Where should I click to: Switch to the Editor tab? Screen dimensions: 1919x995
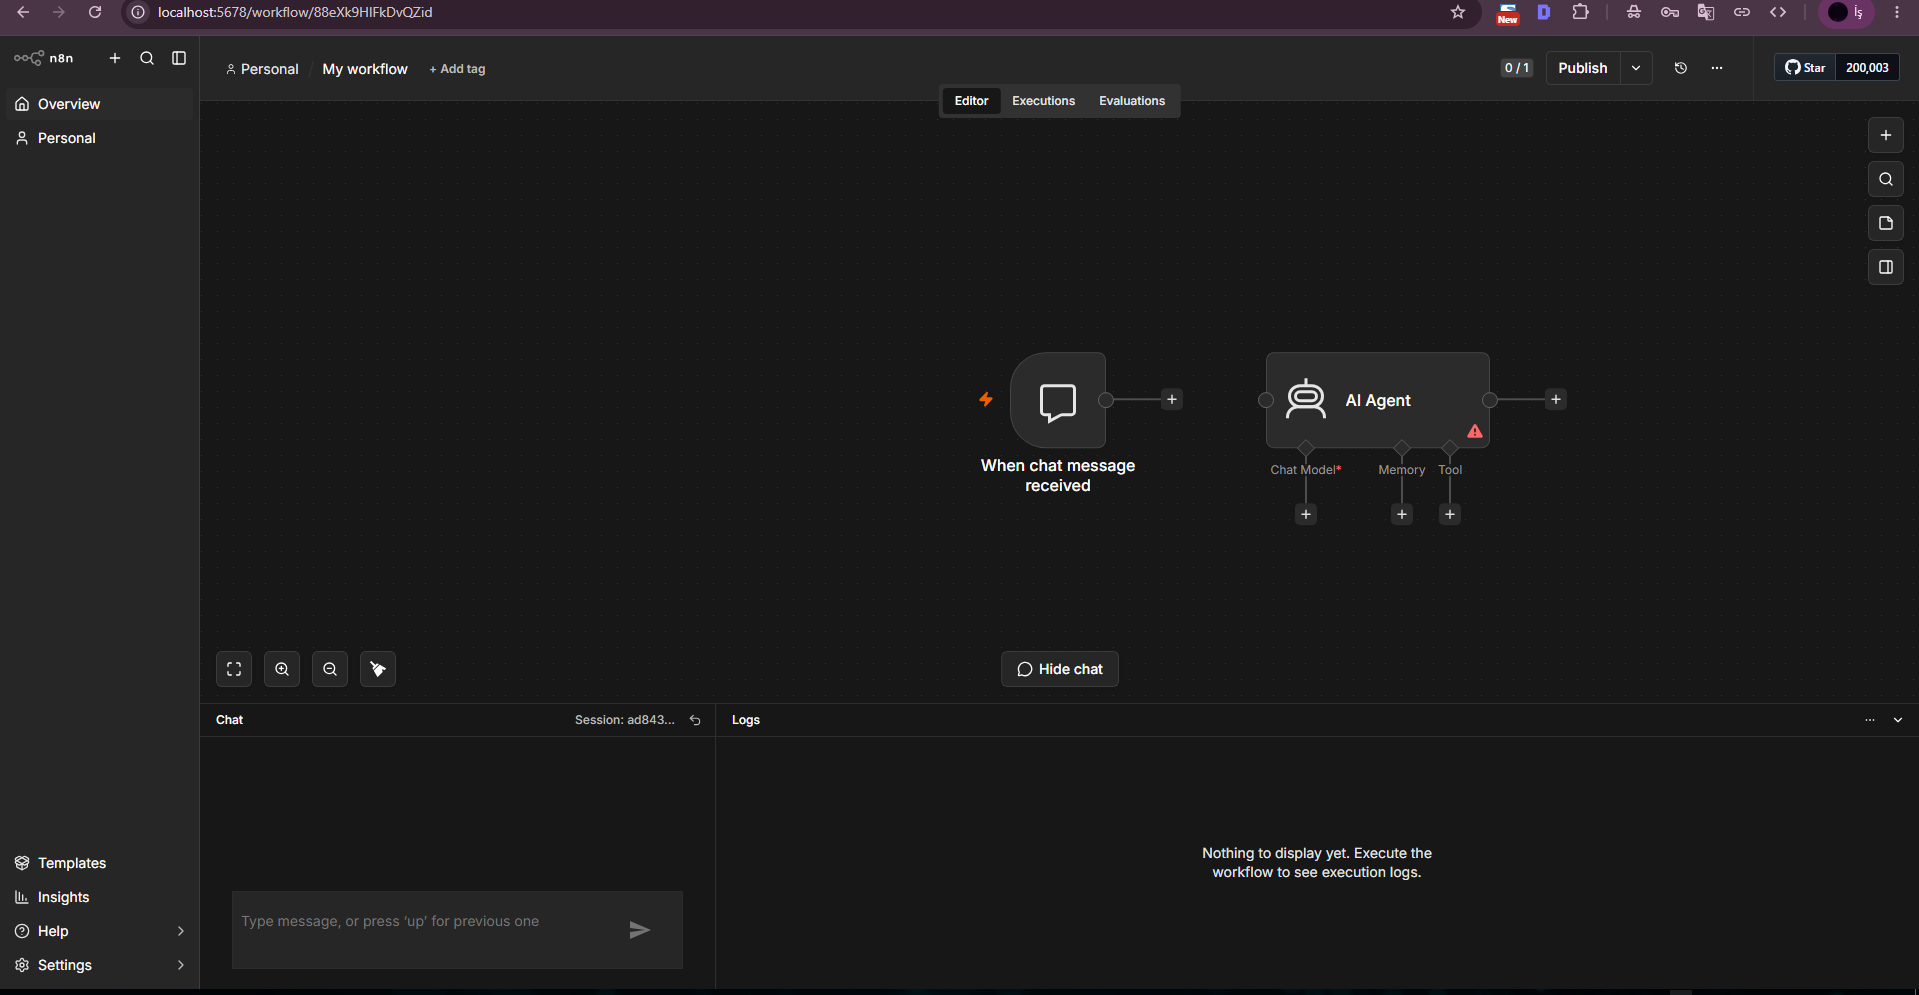[x=971, y=101]
